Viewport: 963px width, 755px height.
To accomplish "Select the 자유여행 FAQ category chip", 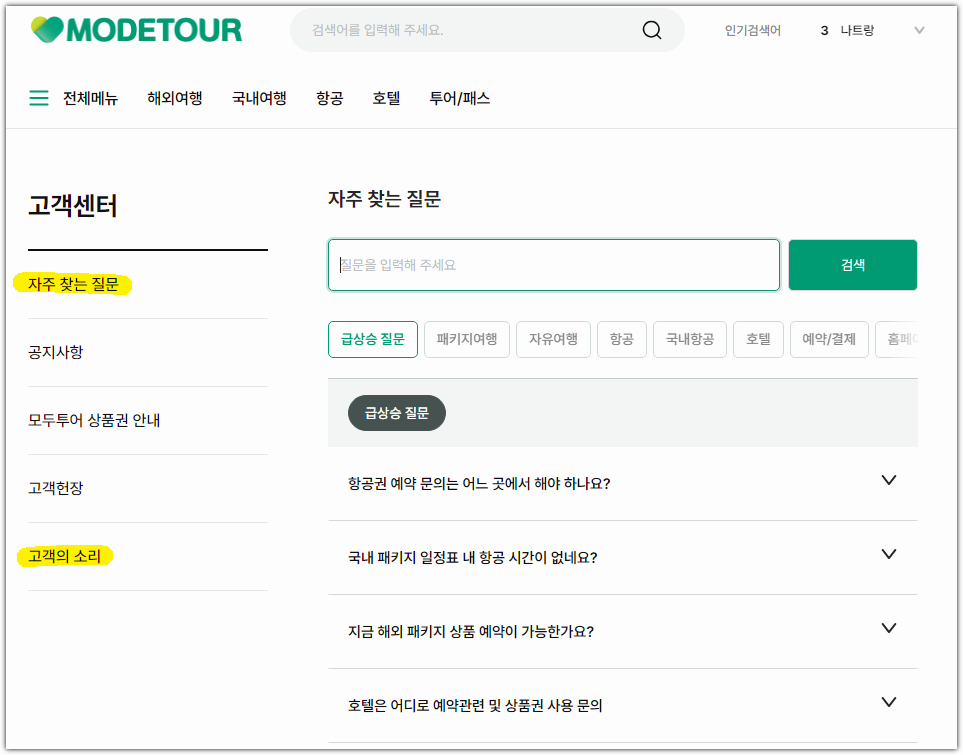I will [553, 339].
